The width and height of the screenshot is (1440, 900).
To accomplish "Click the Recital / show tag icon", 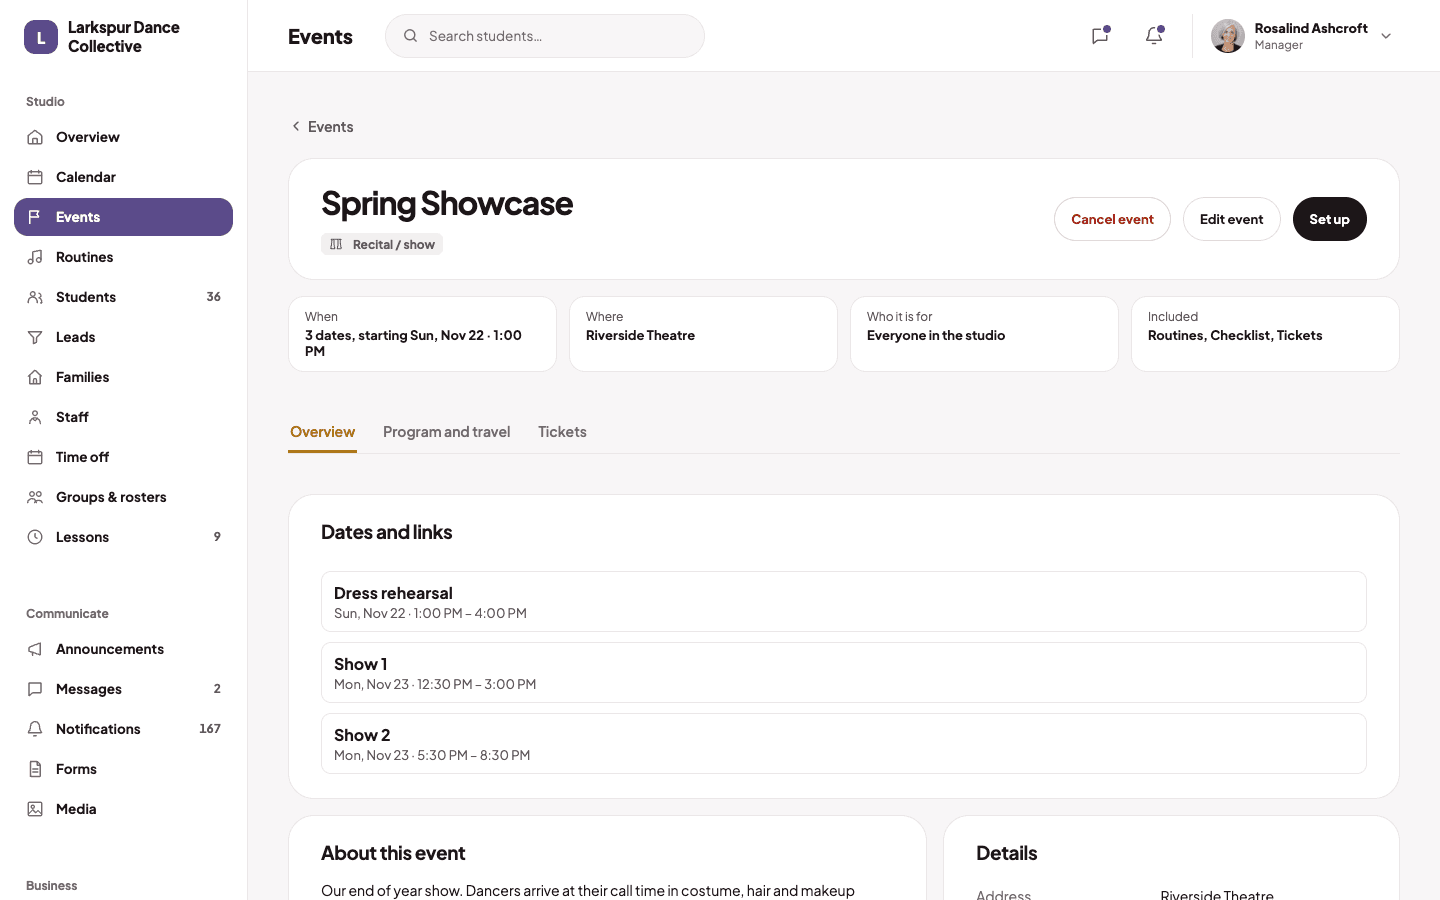I will tap(336, 244).
